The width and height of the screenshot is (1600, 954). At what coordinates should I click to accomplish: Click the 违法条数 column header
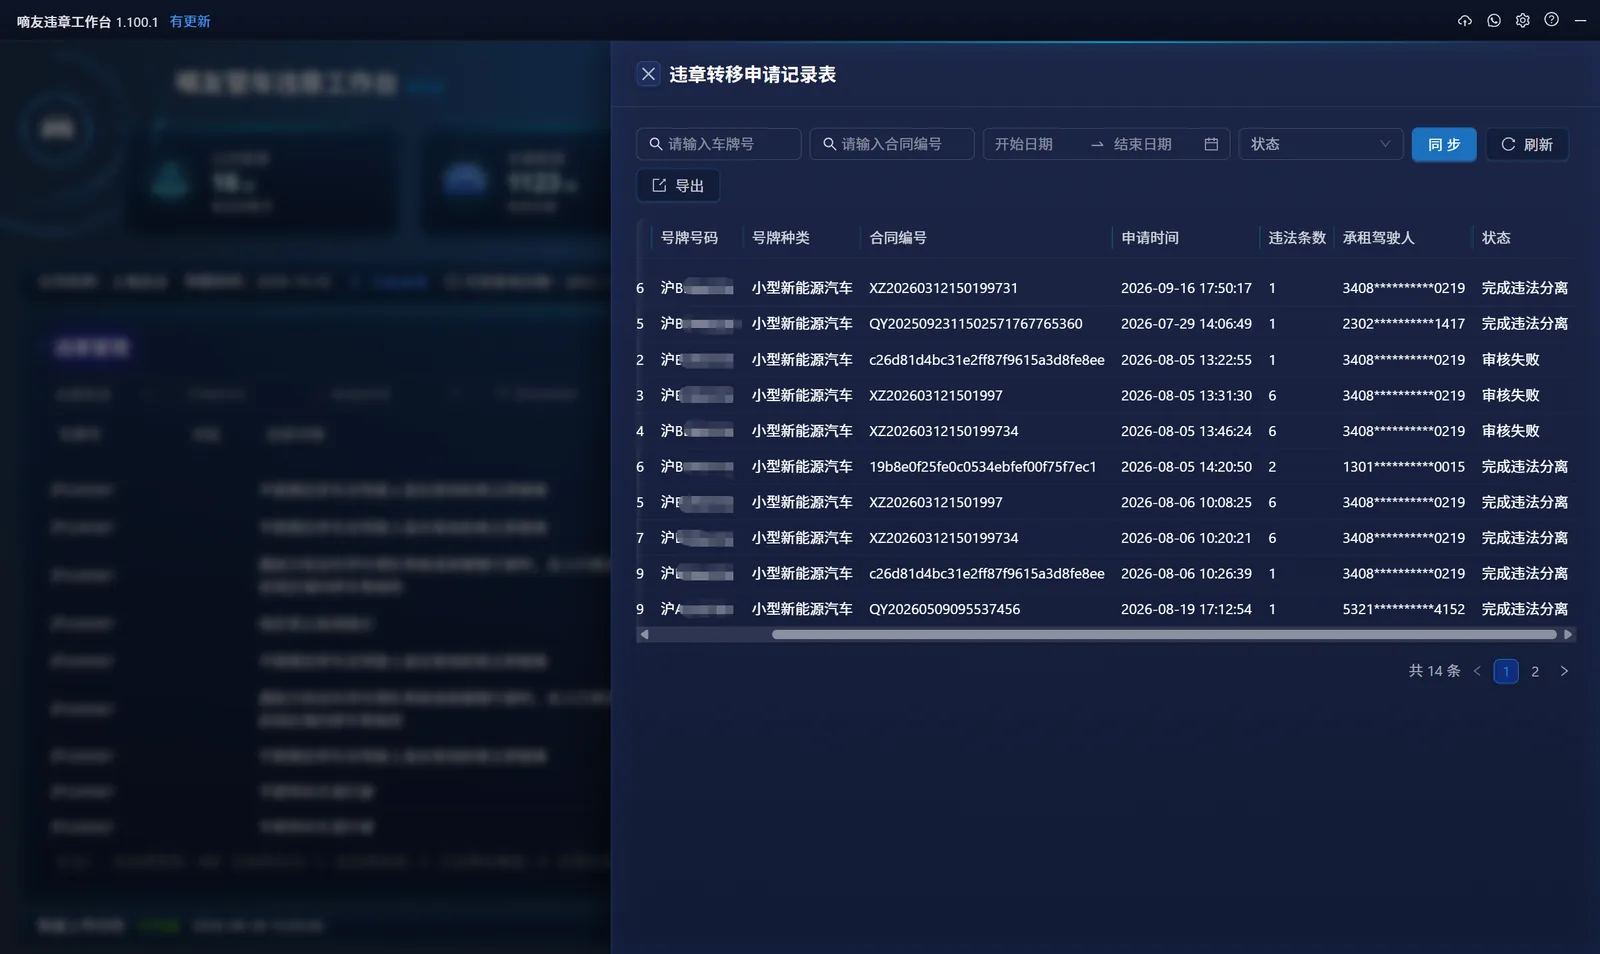pos(1297,238)
